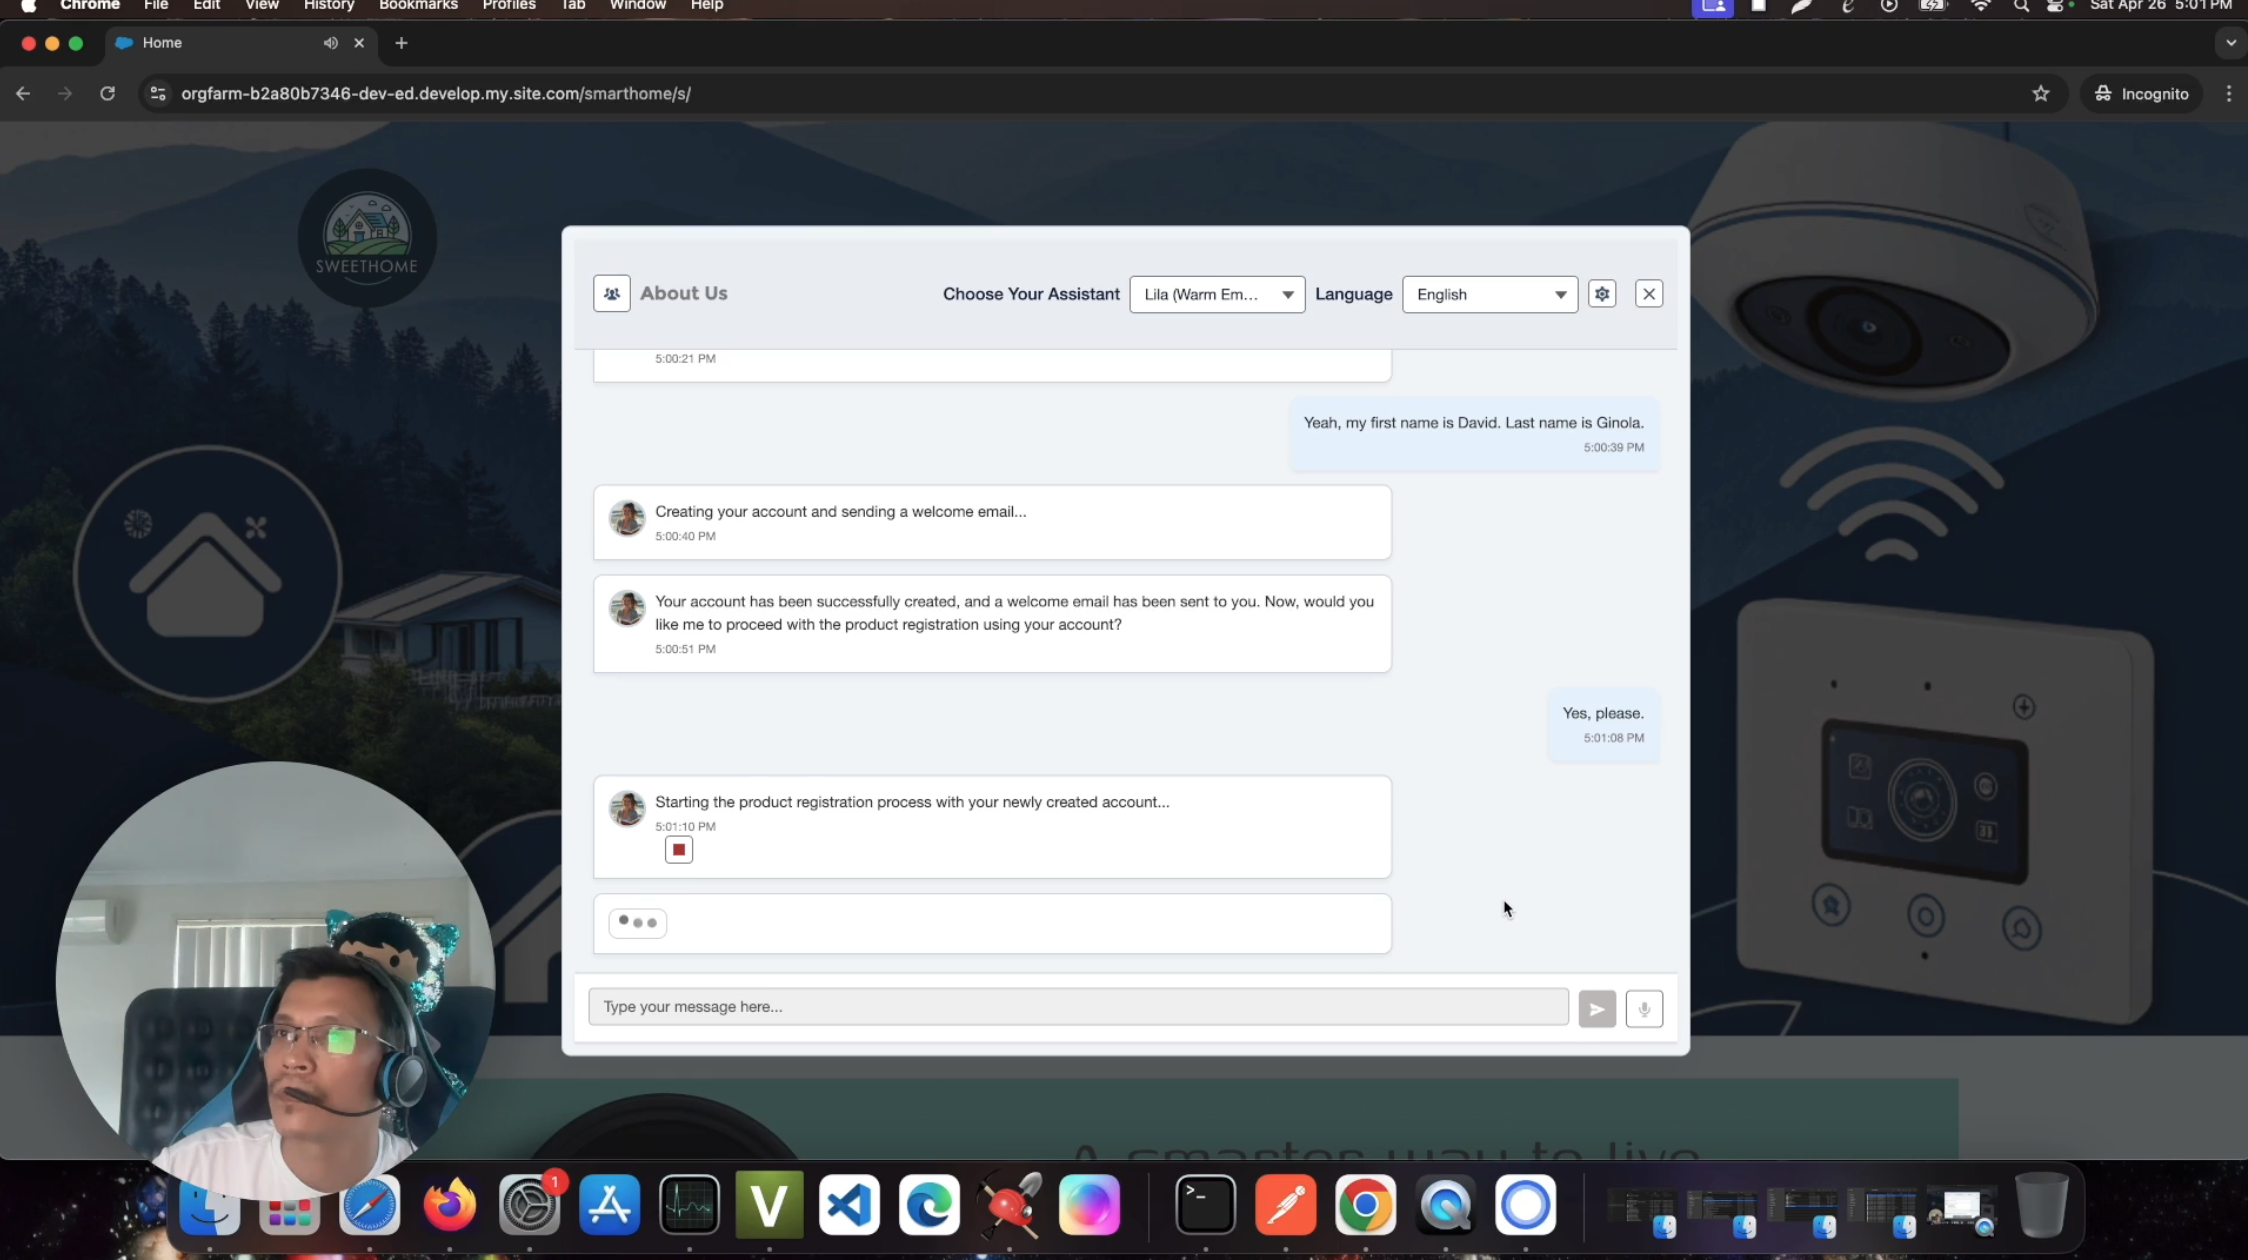
Task: Open Visual Studio Code from dock
Action: click(x=849, y=1204)
